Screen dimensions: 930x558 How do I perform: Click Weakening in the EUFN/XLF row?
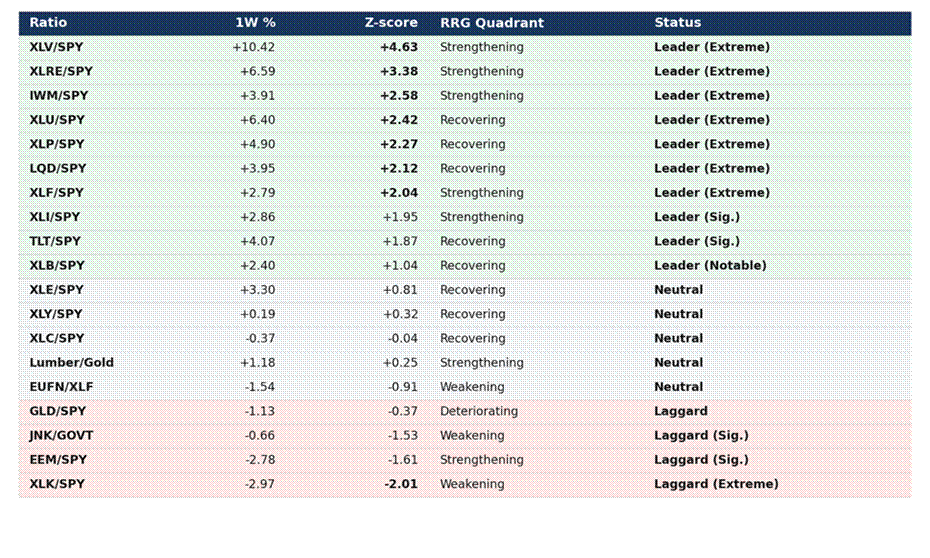pos(472,387)
